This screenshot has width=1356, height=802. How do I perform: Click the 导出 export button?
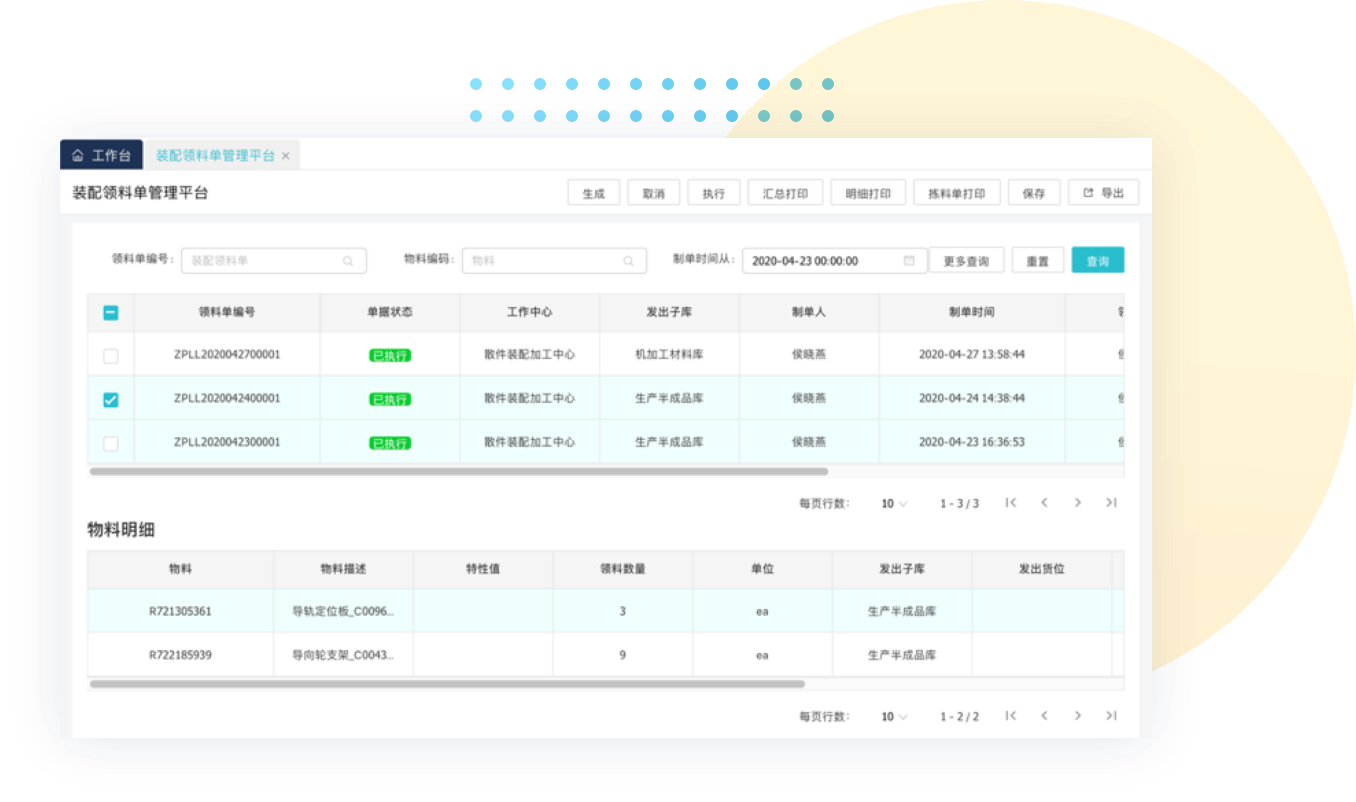point(1103,194)
